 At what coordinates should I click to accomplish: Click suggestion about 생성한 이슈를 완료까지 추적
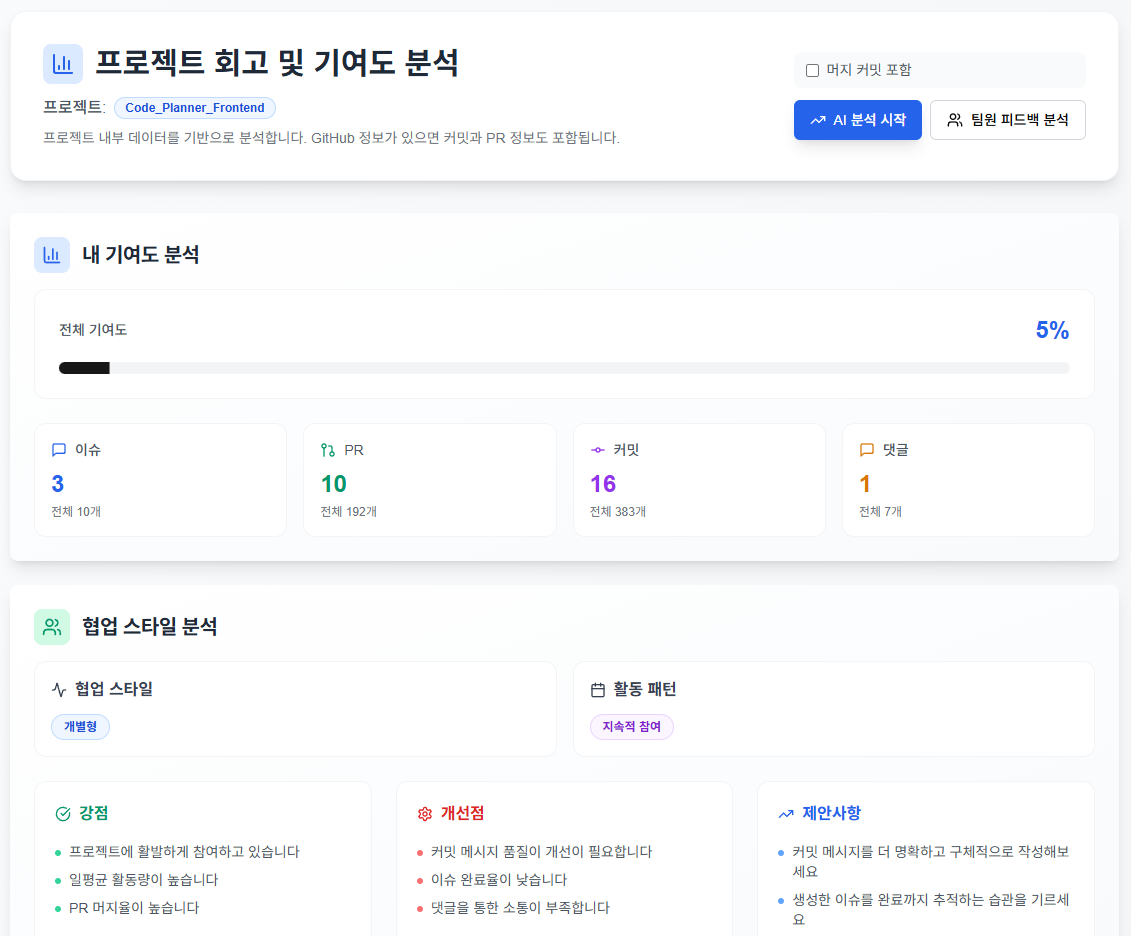[930, 910]
